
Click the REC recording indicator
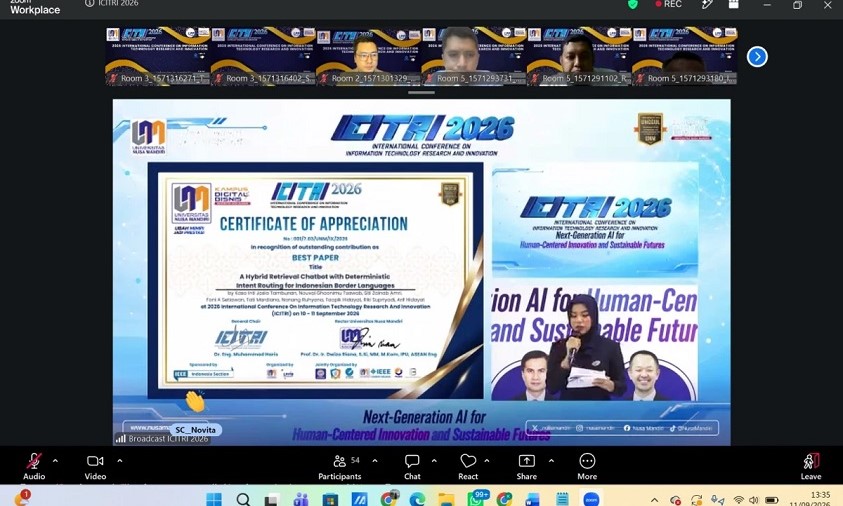(668, 4)
